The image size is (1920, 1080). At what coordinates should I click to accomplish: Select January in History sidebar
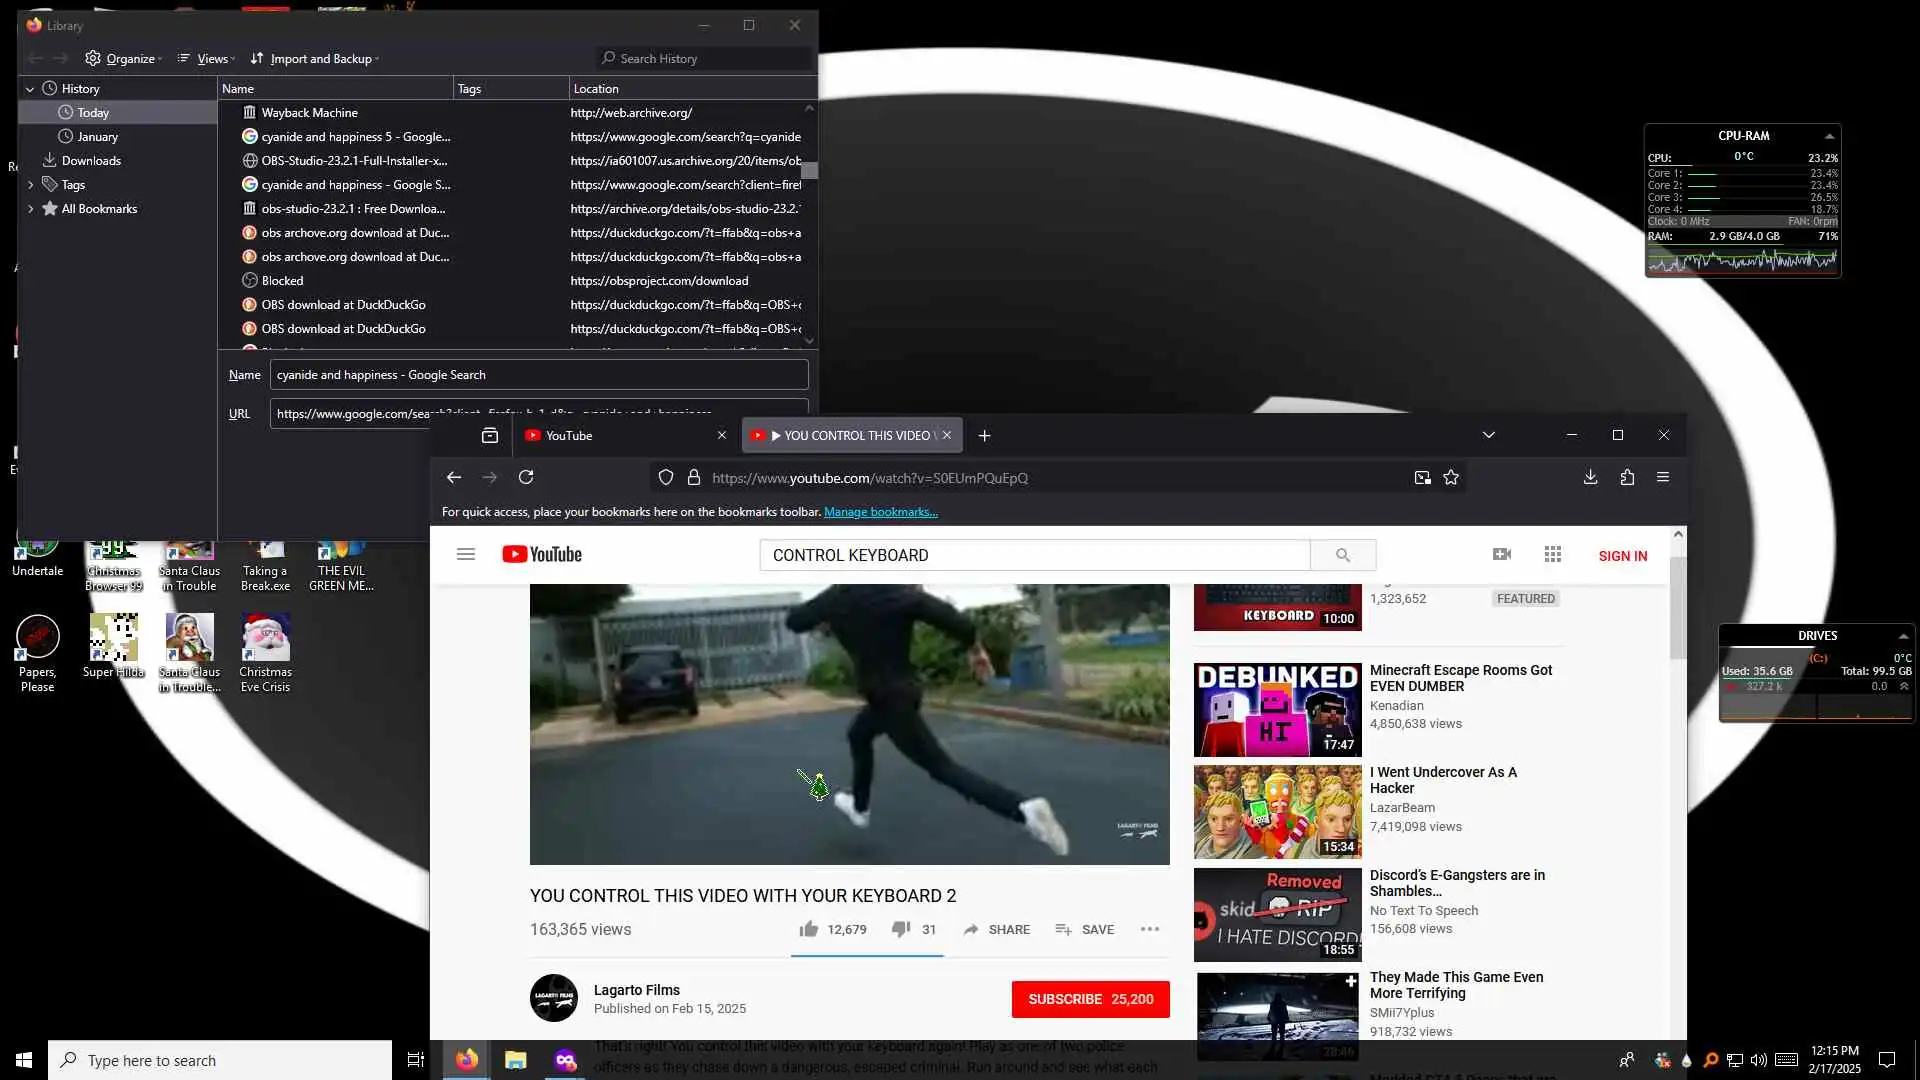tap(97, 137)
